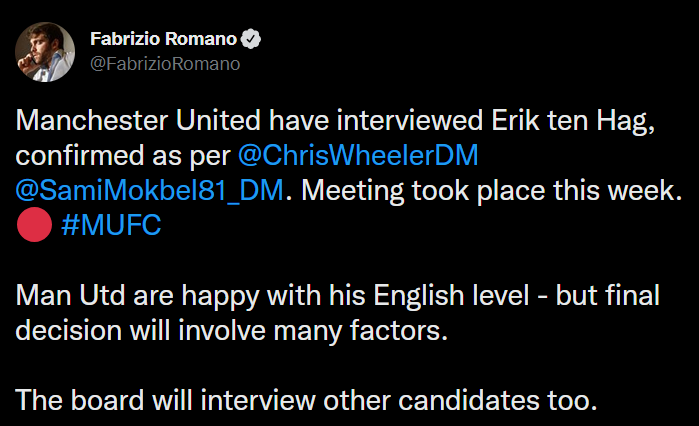Screen dimensions: 699x426
Task: Open the @ChrisWheelerDM mention
Action: (358, 155)
